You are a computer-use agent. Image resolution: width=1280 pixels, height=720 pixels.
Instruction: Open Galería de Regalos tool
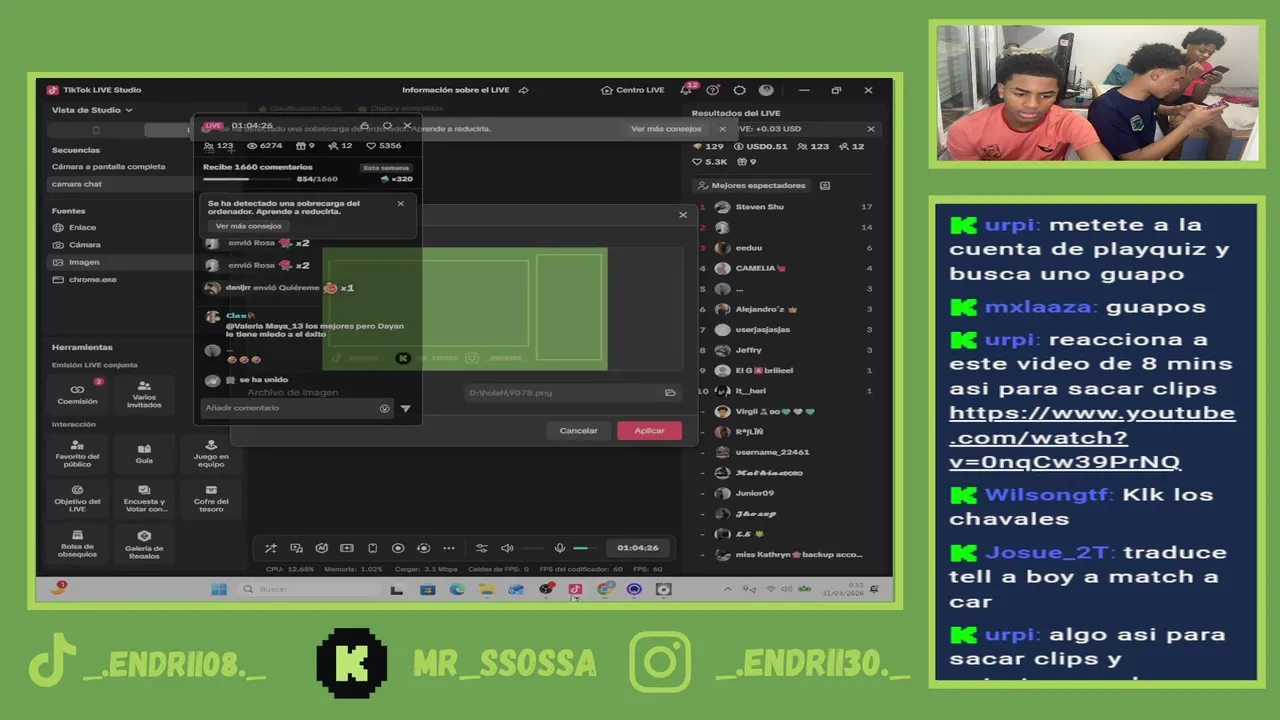(x=144, y=543)
